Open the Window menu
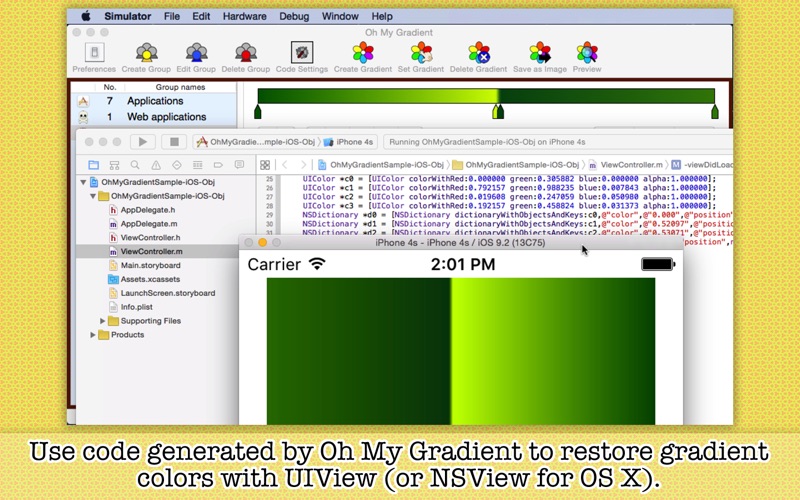800x500 pixels. click(340, 16)
